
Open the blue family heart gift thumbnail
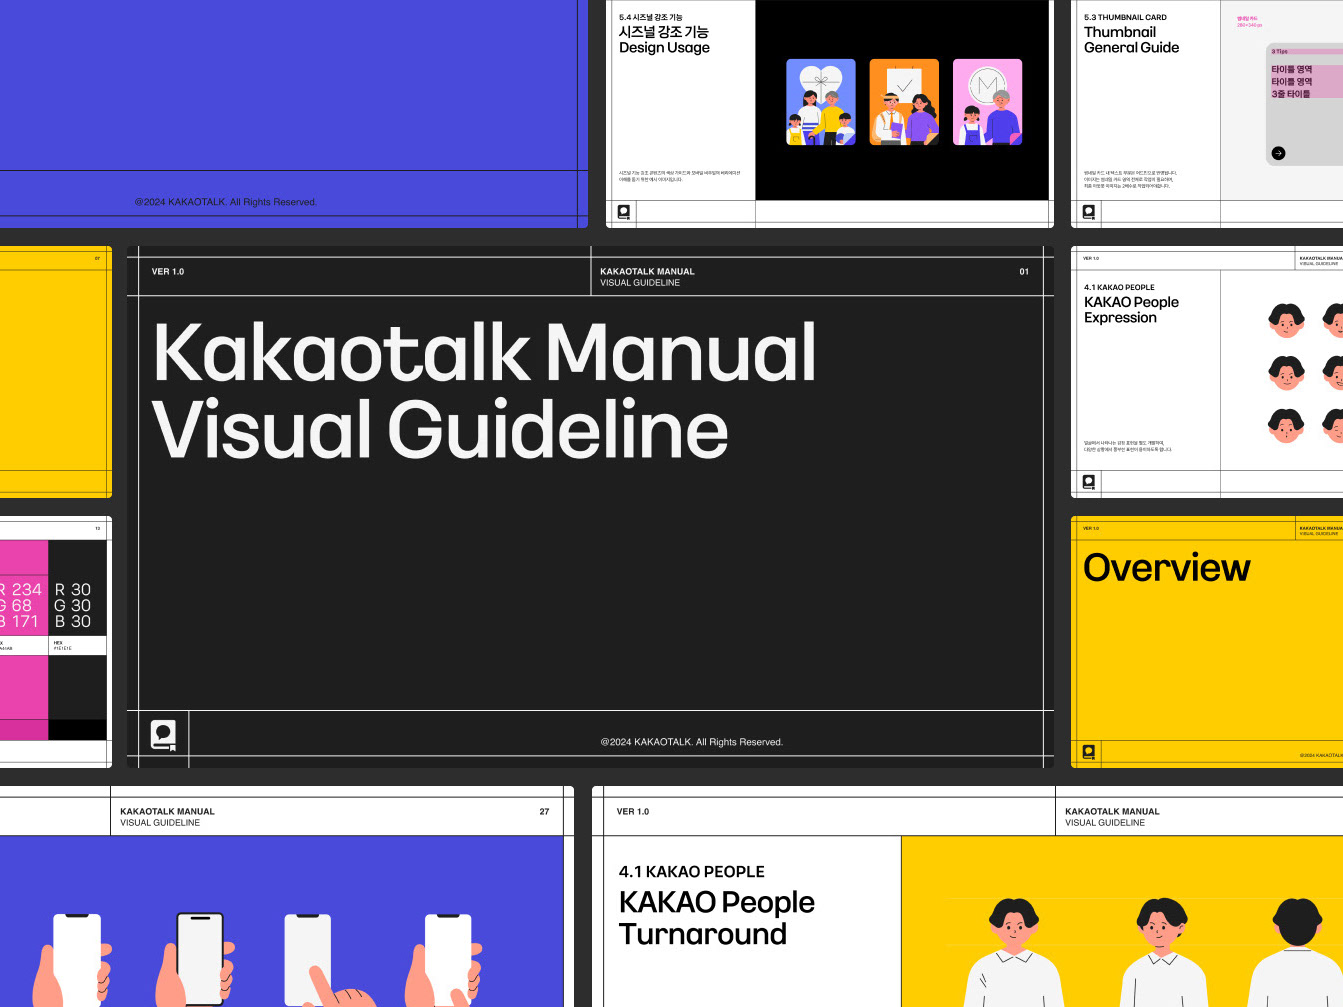pos(821,102)
